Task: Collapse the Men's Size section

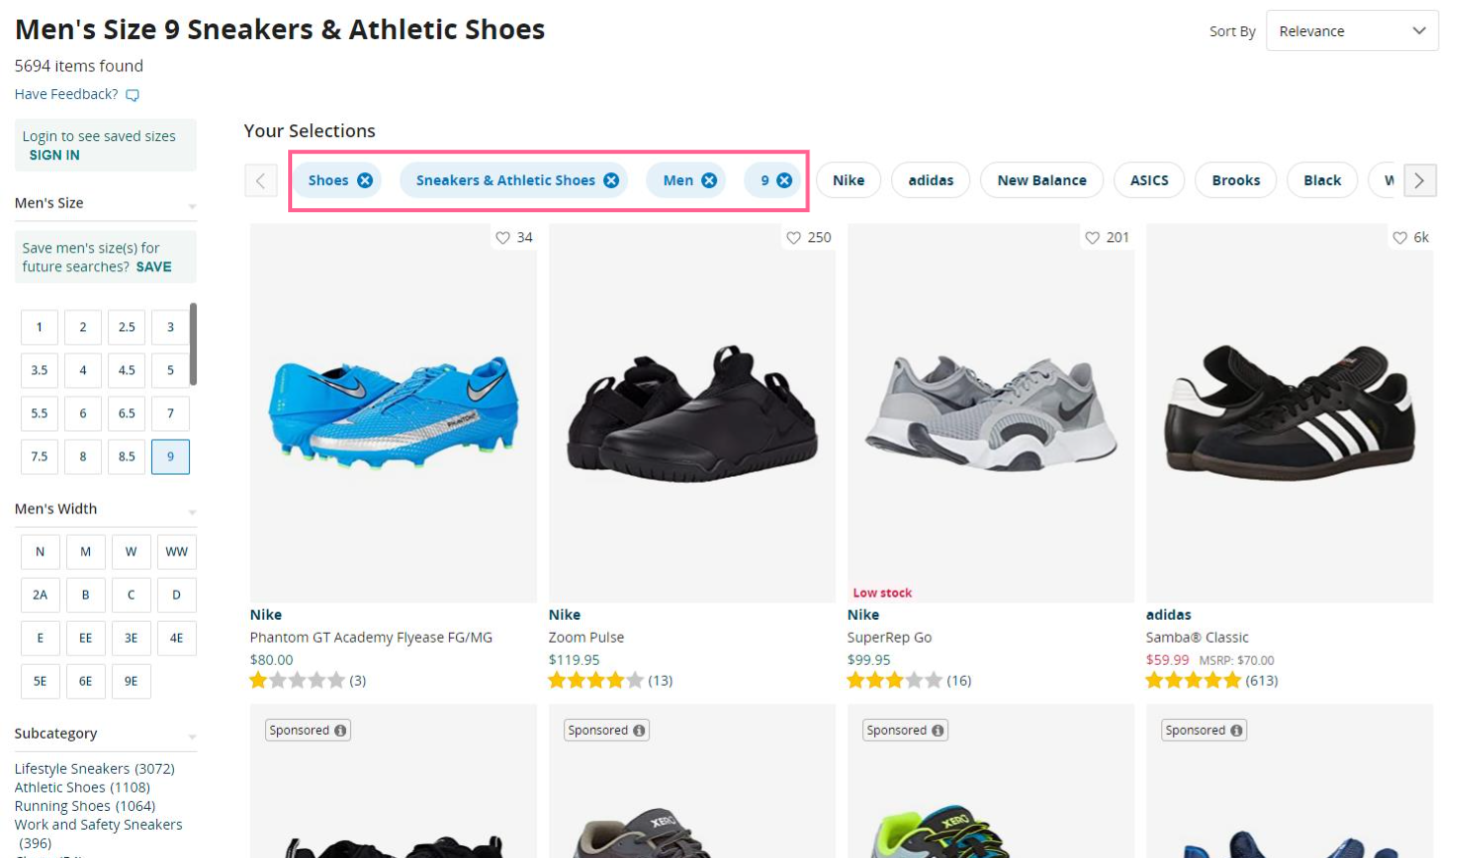Action: 191,204
